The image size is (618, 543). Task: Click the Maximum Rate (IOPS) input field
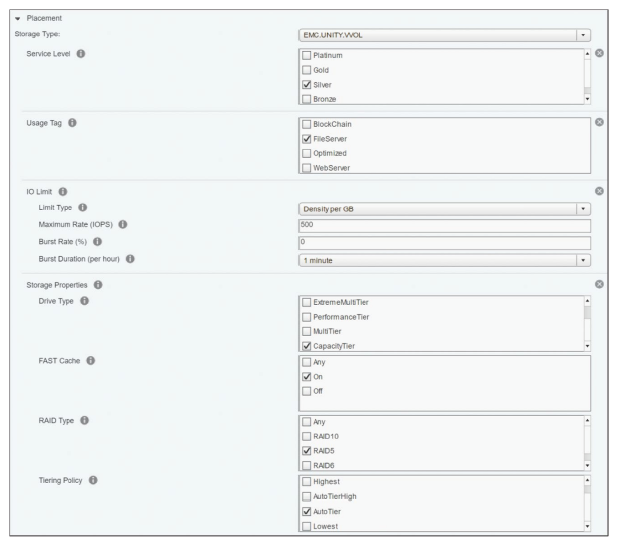click(444, 225)
